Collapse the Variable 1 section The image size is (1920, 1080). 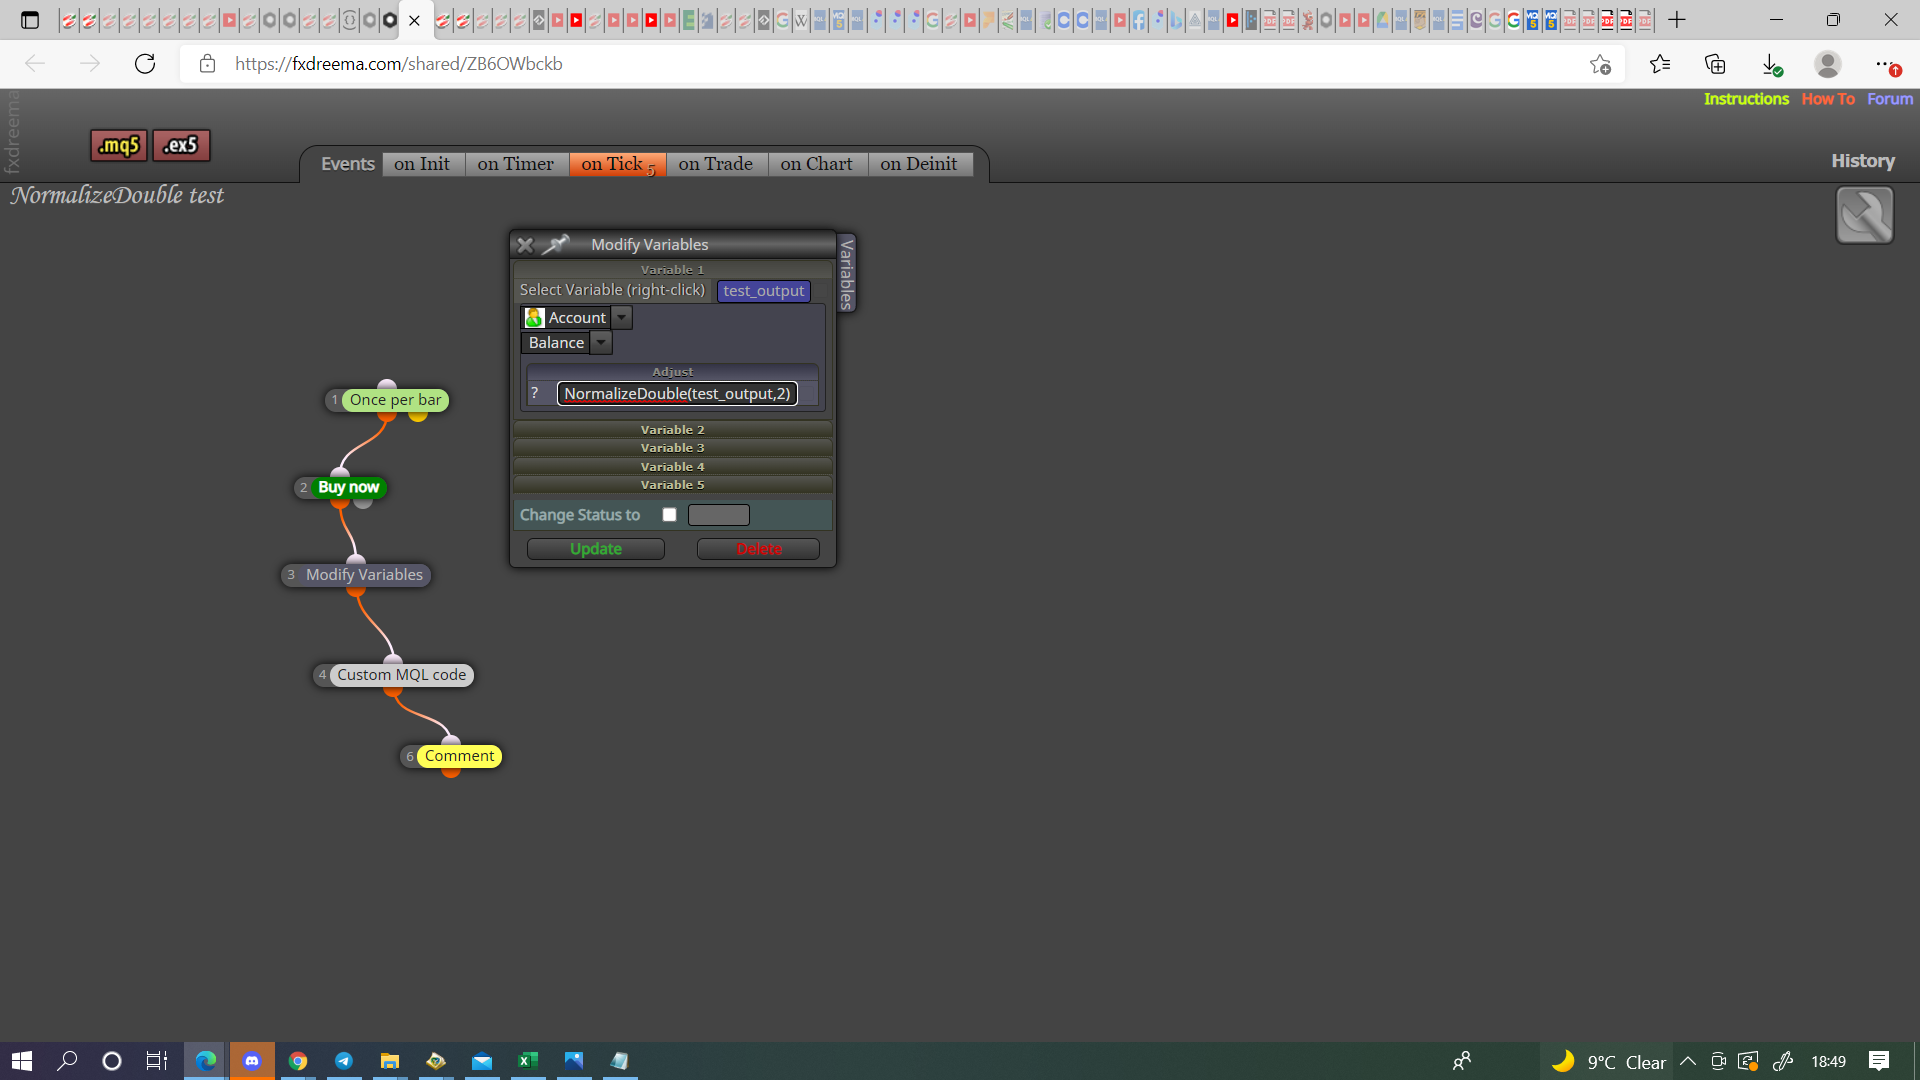click(672, 270)
